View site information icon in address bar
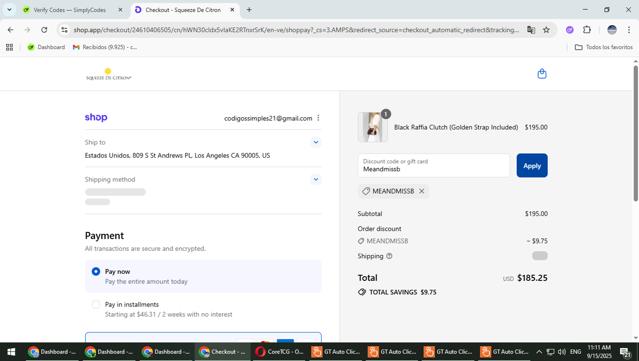Image resolution: width=639 pixels, height=361 pixels. (x=64, y=30)
